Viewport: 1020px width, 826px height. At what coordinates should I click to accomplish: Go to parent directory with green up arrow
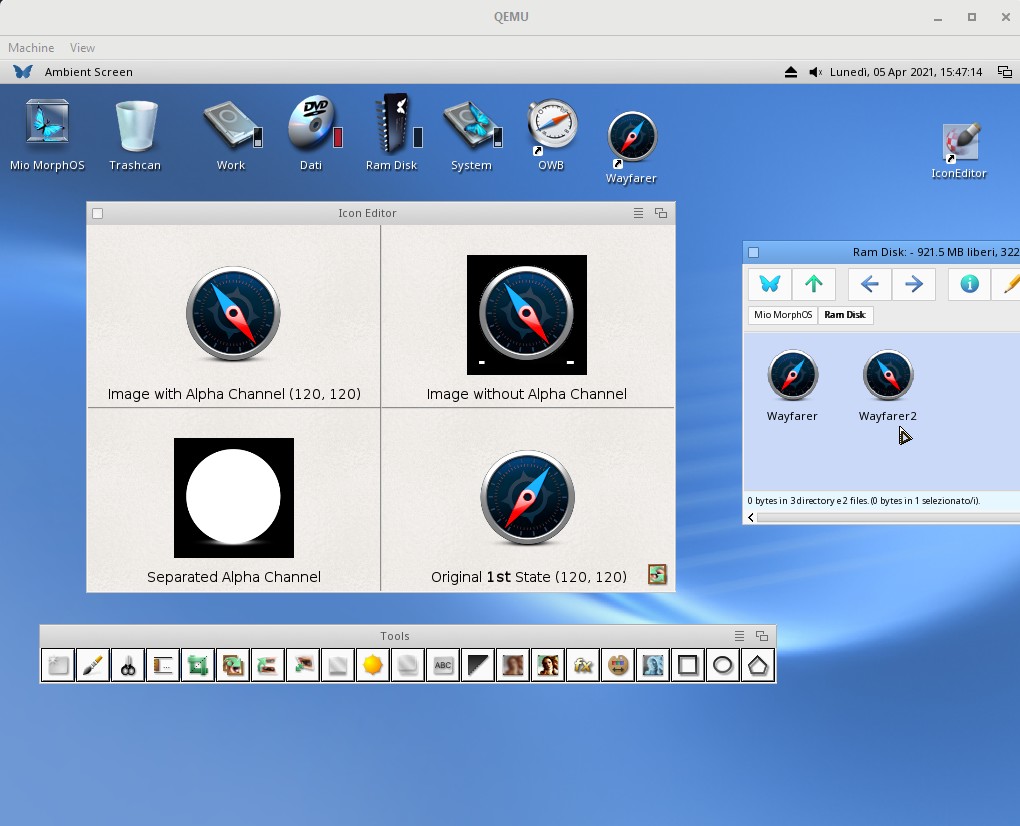[814, 284]
